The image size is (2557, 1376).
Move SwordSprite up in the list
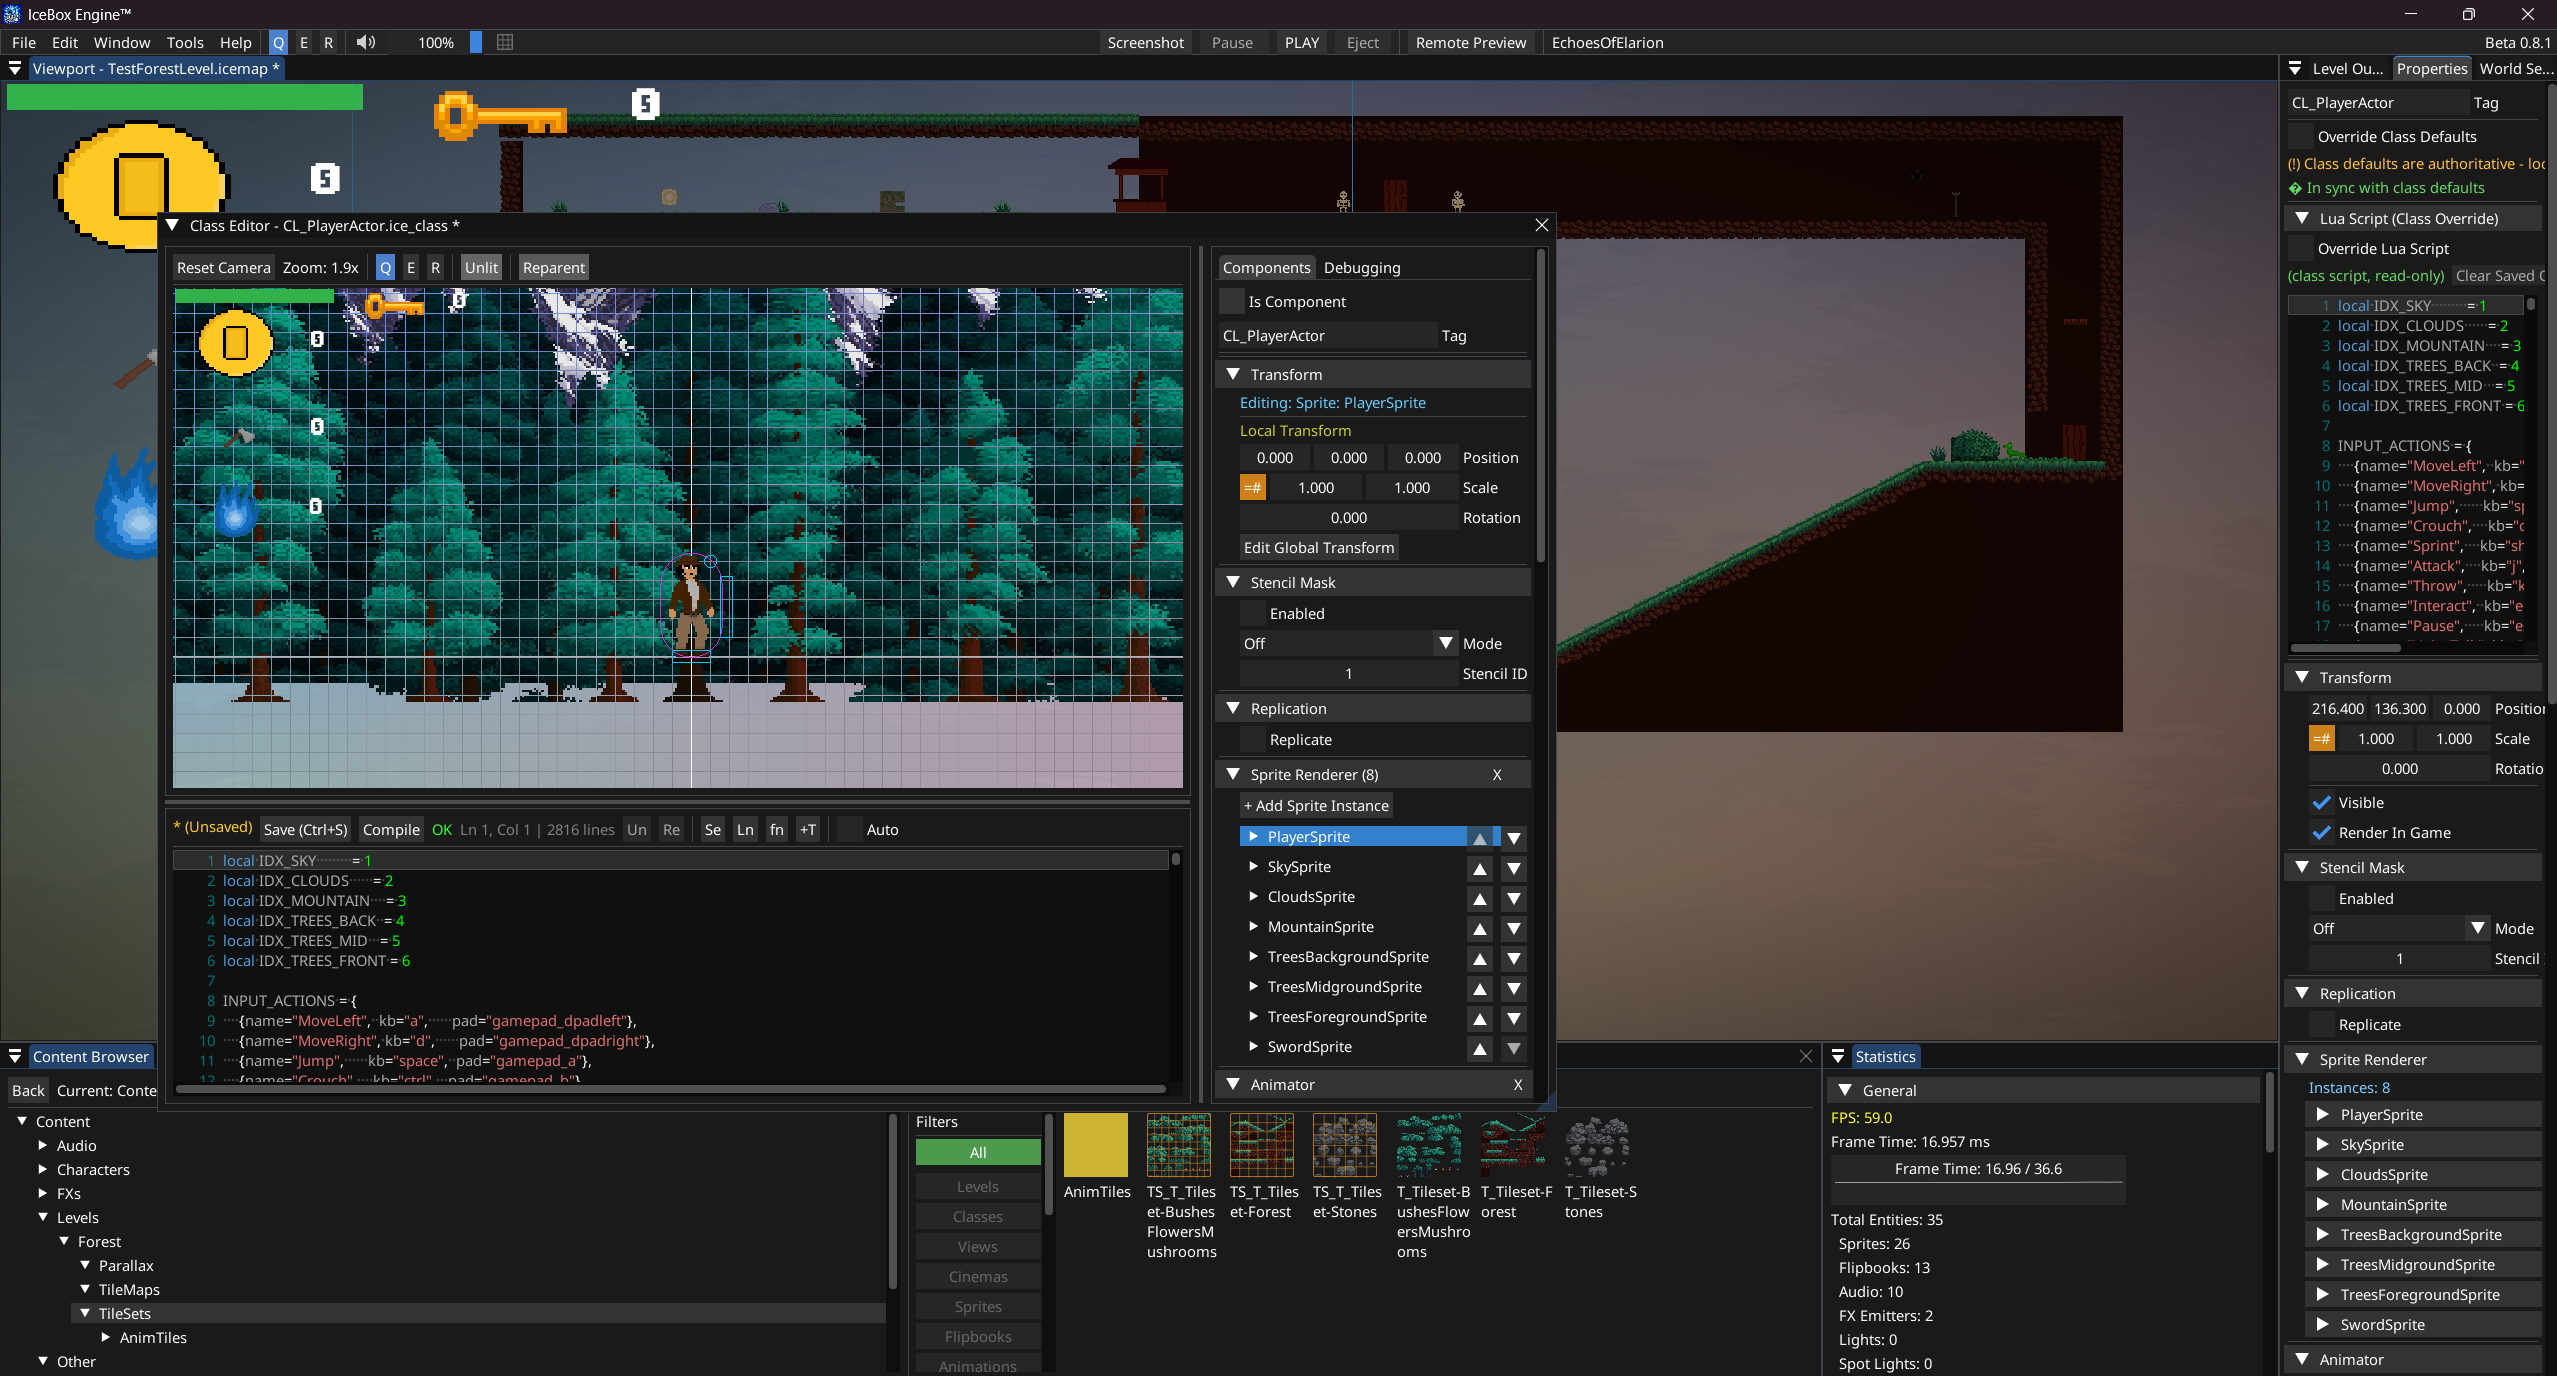click(1480, 1048)
